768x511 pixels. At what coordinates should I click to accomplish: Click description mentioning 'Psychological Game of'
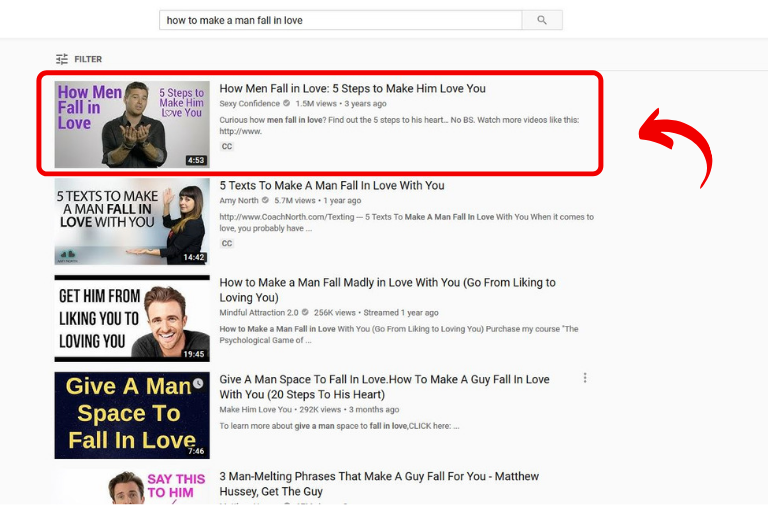point(399,335)
